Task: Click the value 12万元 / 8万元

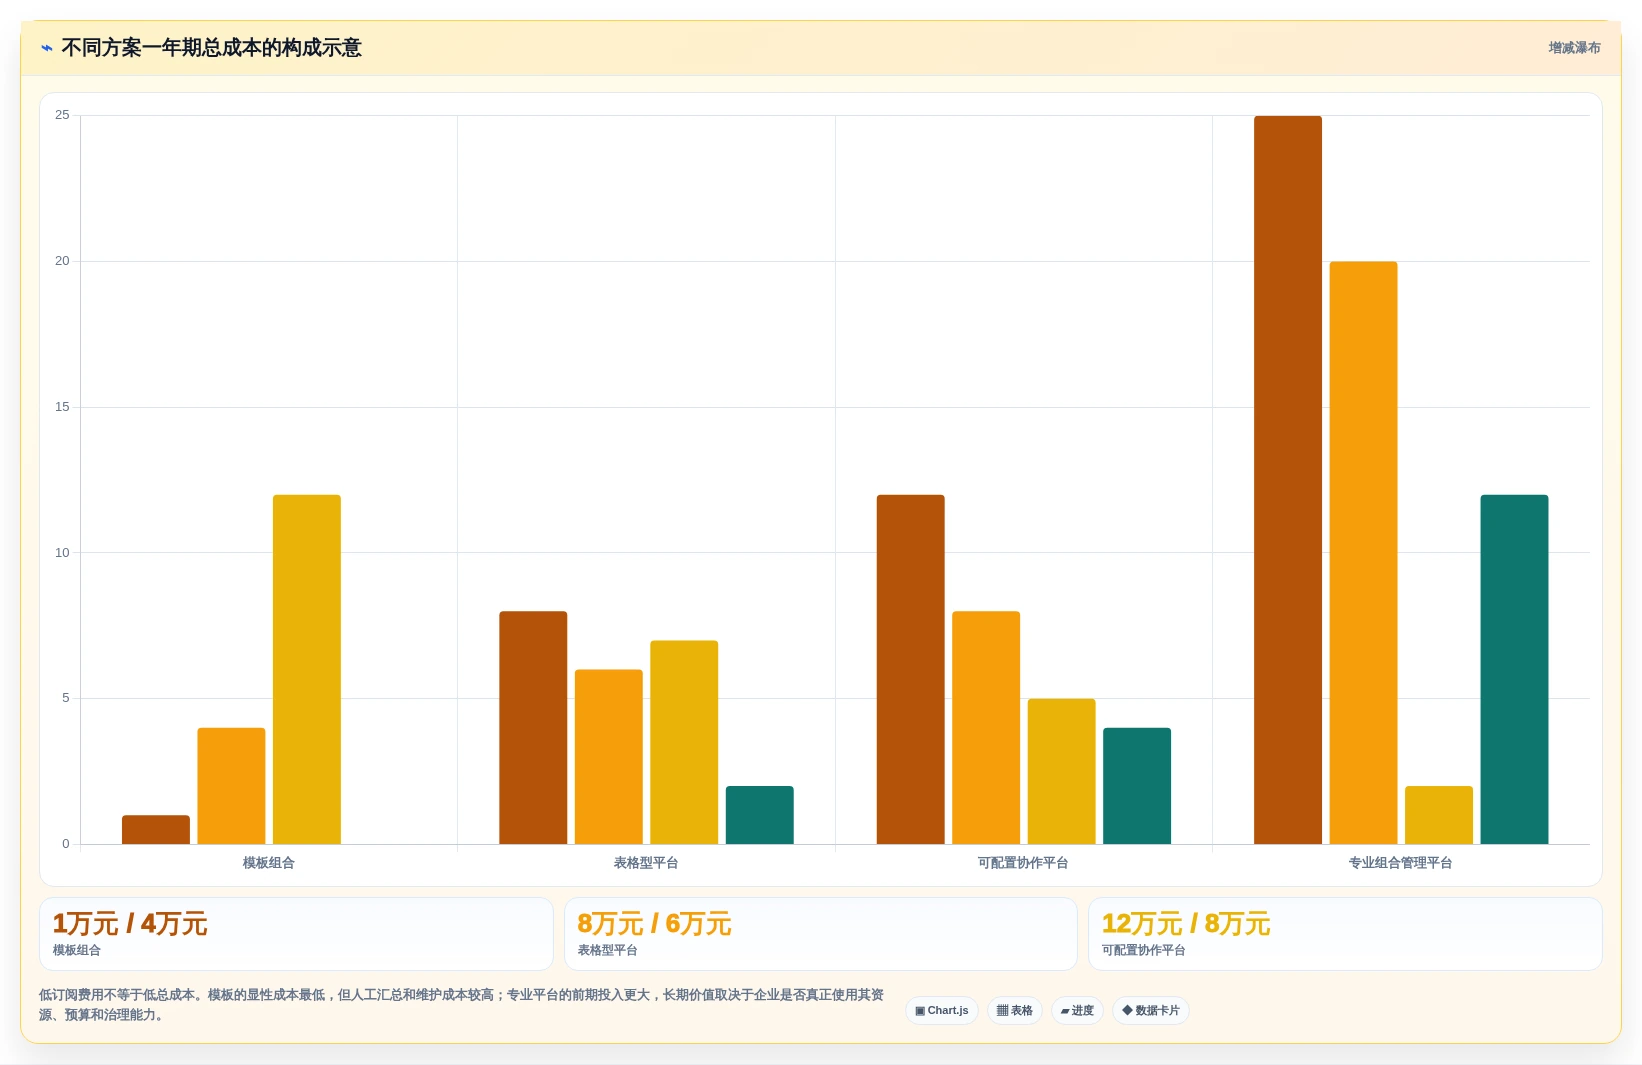Action: click(x=1186, y=924)
